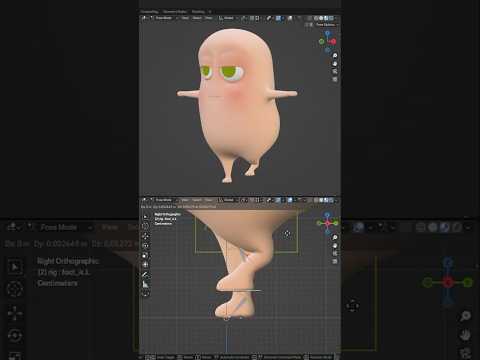480x360 pixels.
Task: Click green Y axis on upper viewport gizmo
Action: click(x=321, y=42)
